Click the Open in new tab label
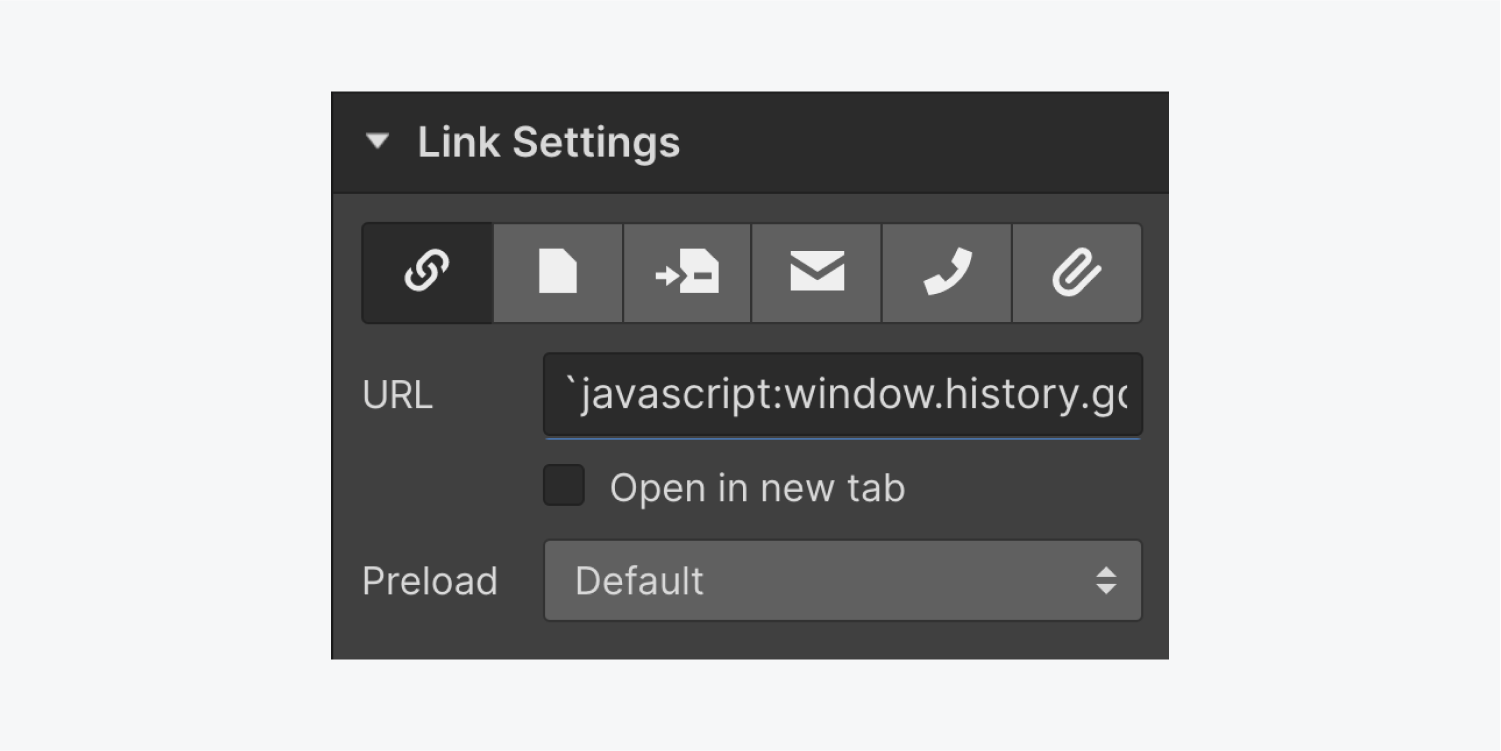Viewport: 1501px width, 751px height. [757, 488]
